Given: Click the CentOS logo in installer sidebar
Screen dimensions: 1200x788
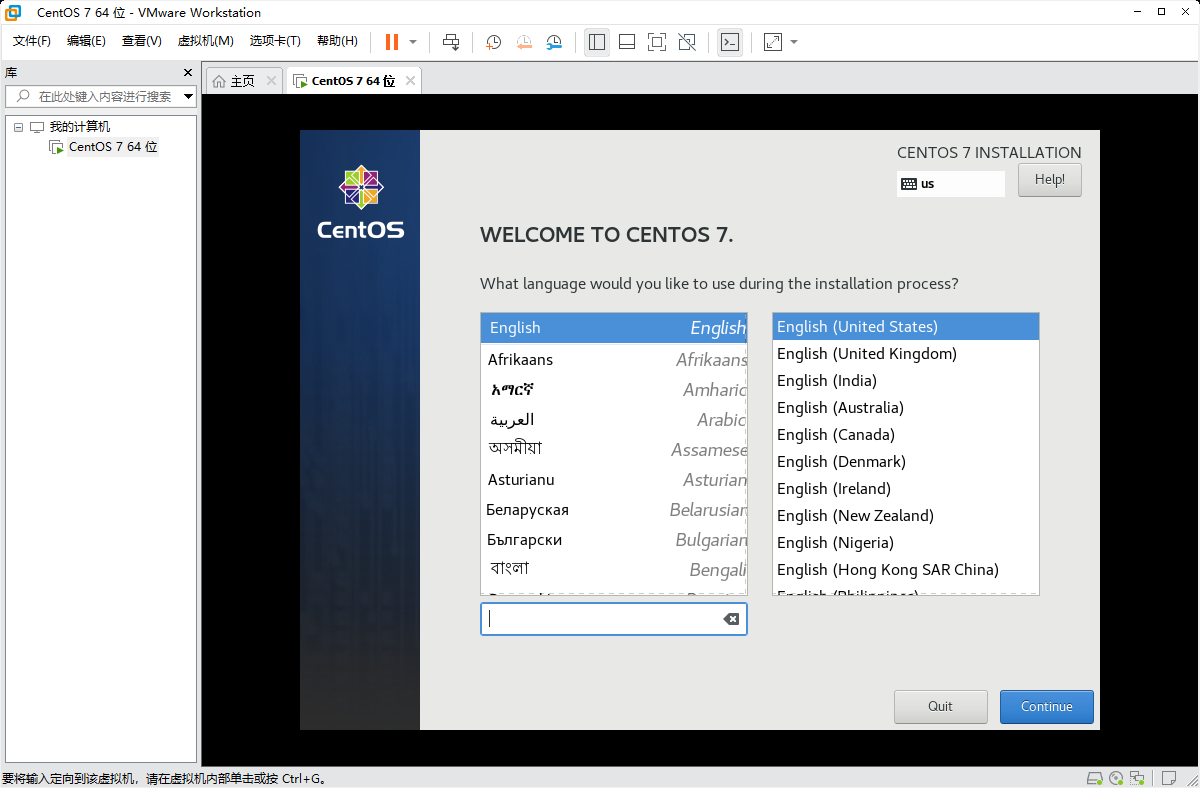Looking at the screenshot, I should [x=360, y=203].
